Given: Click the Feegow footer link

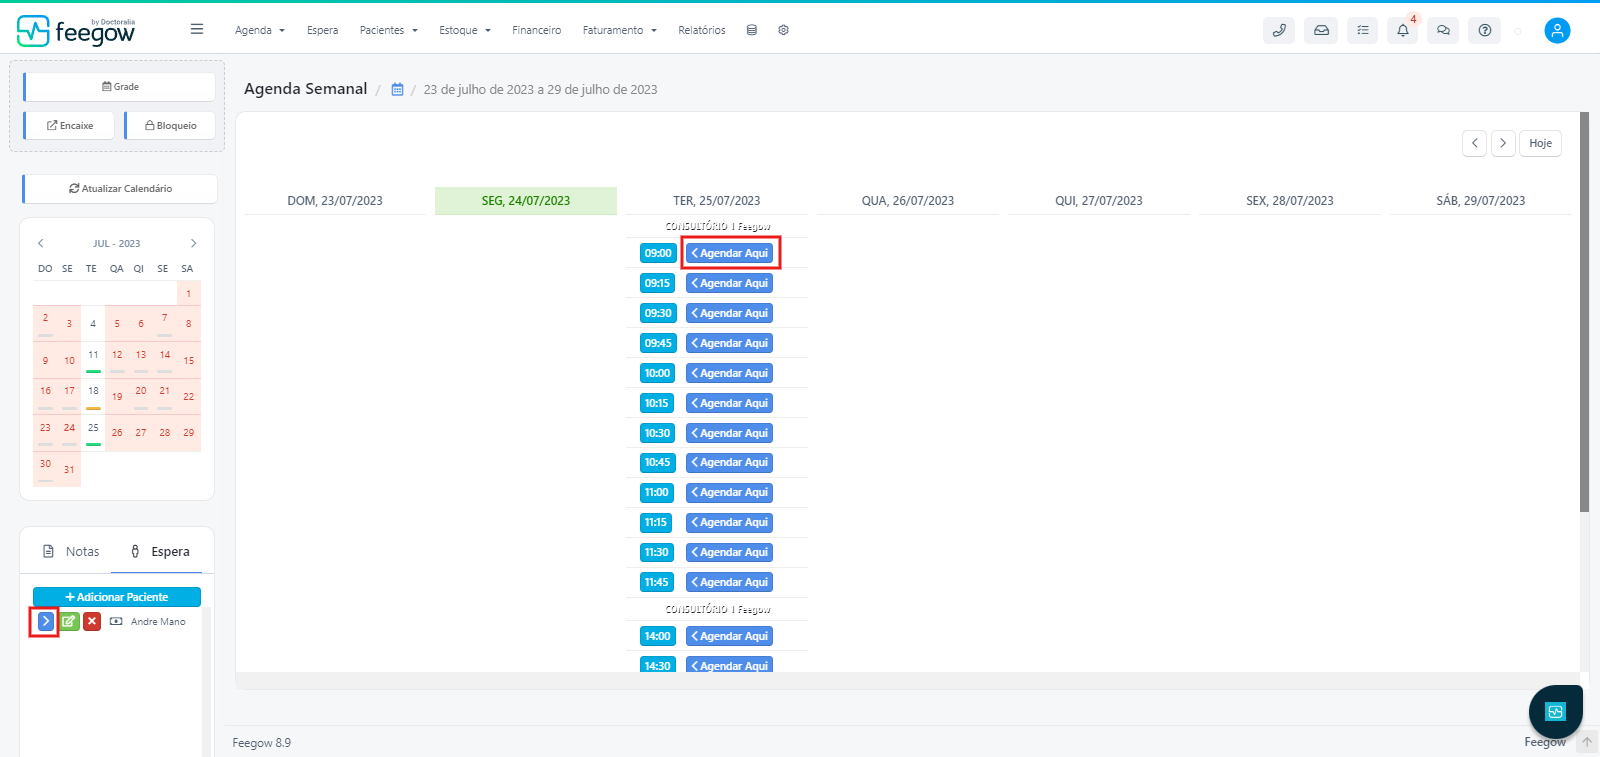Looking at the screenshot, I should 1545,742.
